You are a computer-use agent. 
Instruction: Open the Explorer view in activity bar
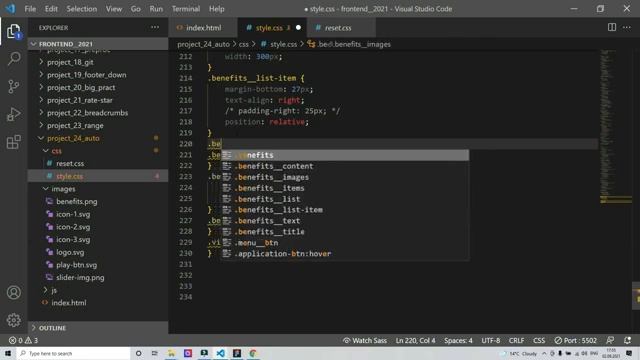[x=13, y=31]
